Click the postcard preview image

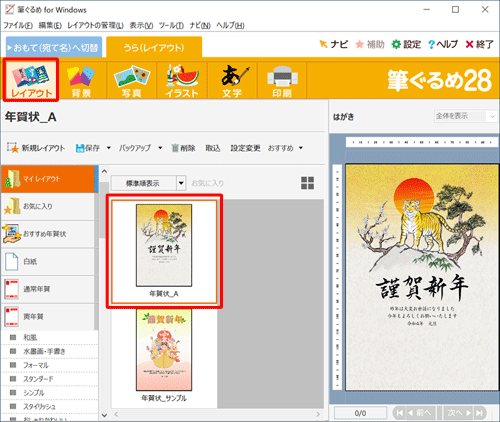point(422,277)
